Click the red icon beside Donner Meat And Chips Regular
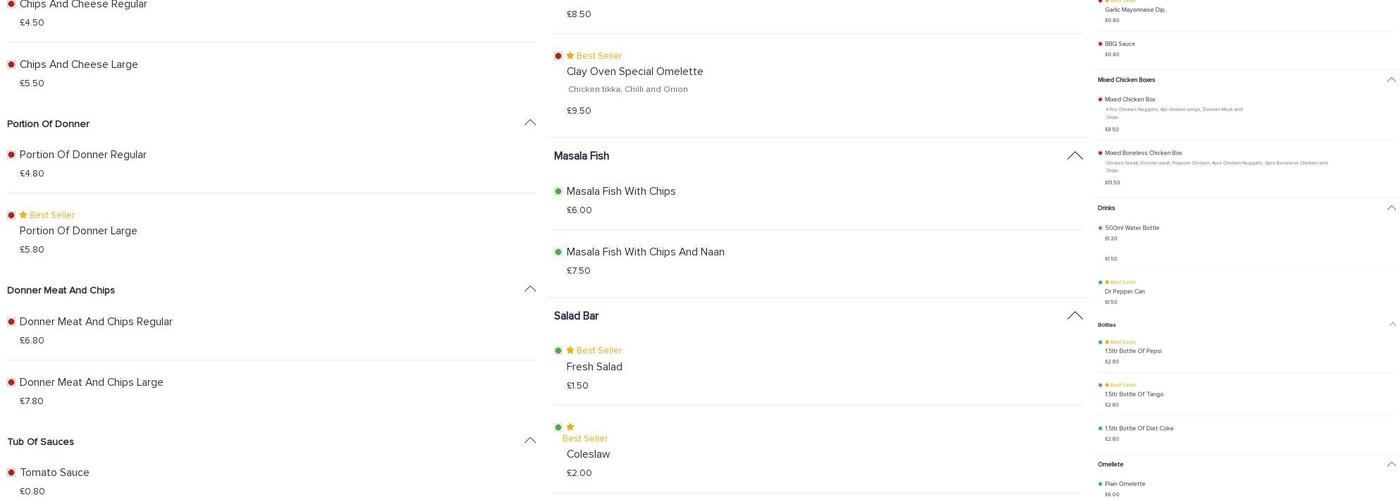 click(x=11, y=322)
